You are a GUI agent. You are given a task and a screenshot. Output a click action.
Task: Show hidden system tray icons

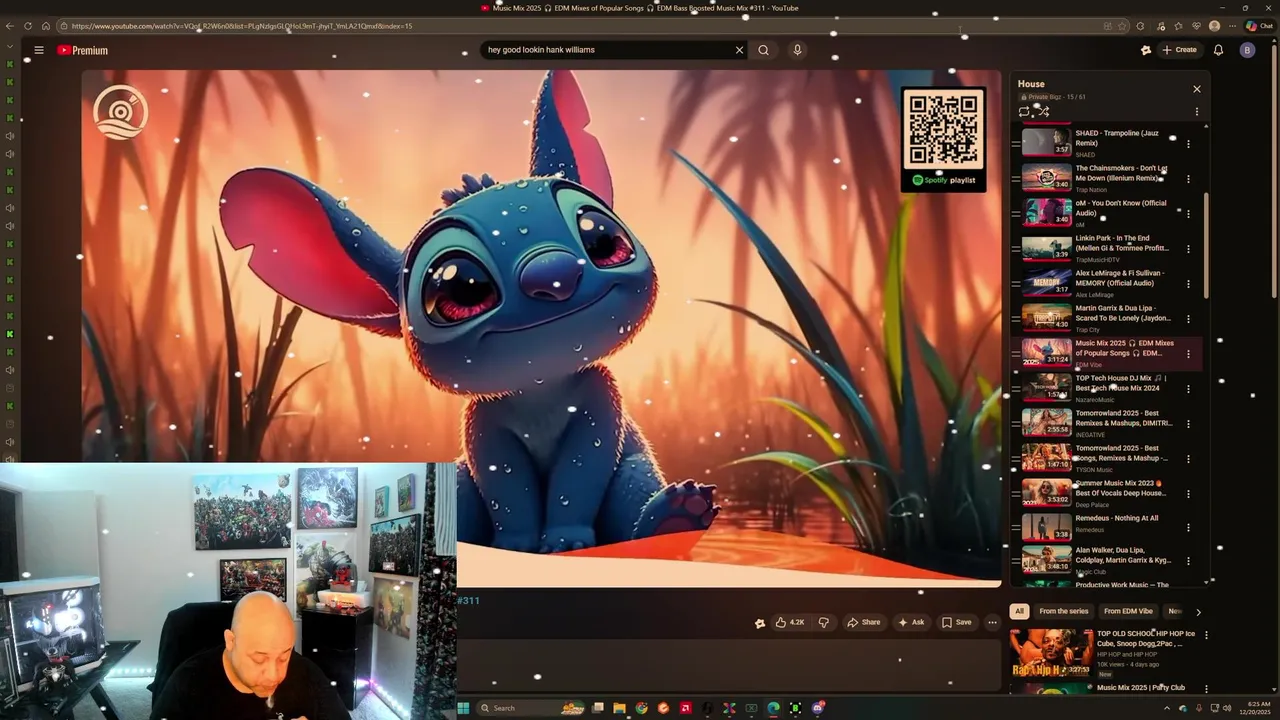pyautogui.click(x=1166, y=708)
